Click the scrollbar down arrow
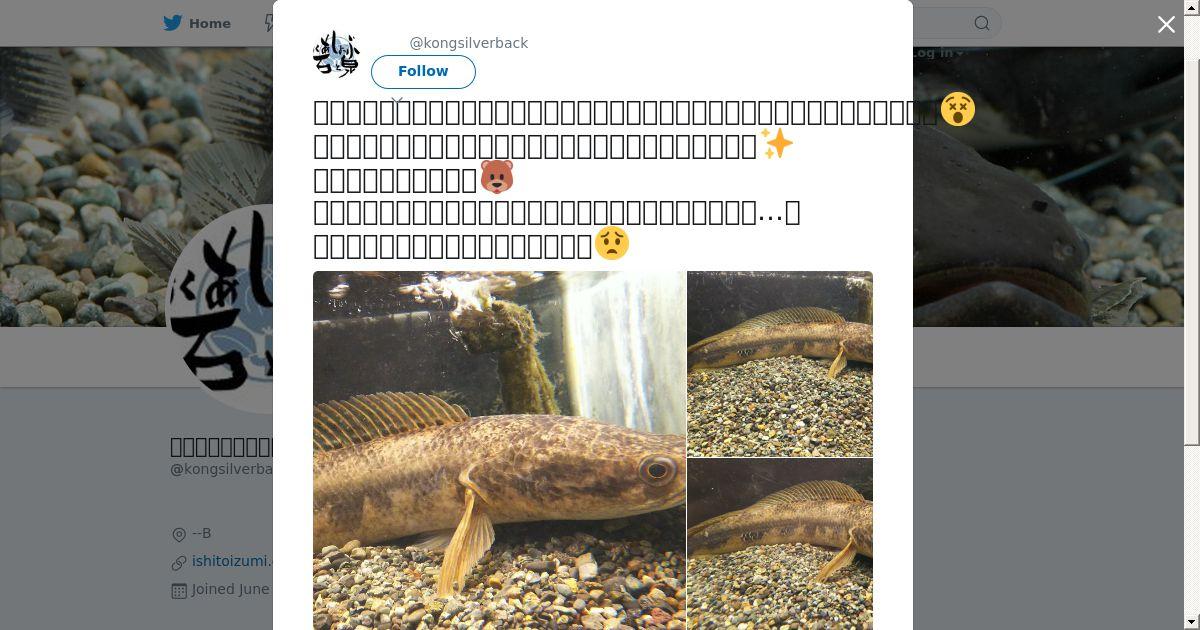Viewport: 1200px width, 630px height. 1192,622
